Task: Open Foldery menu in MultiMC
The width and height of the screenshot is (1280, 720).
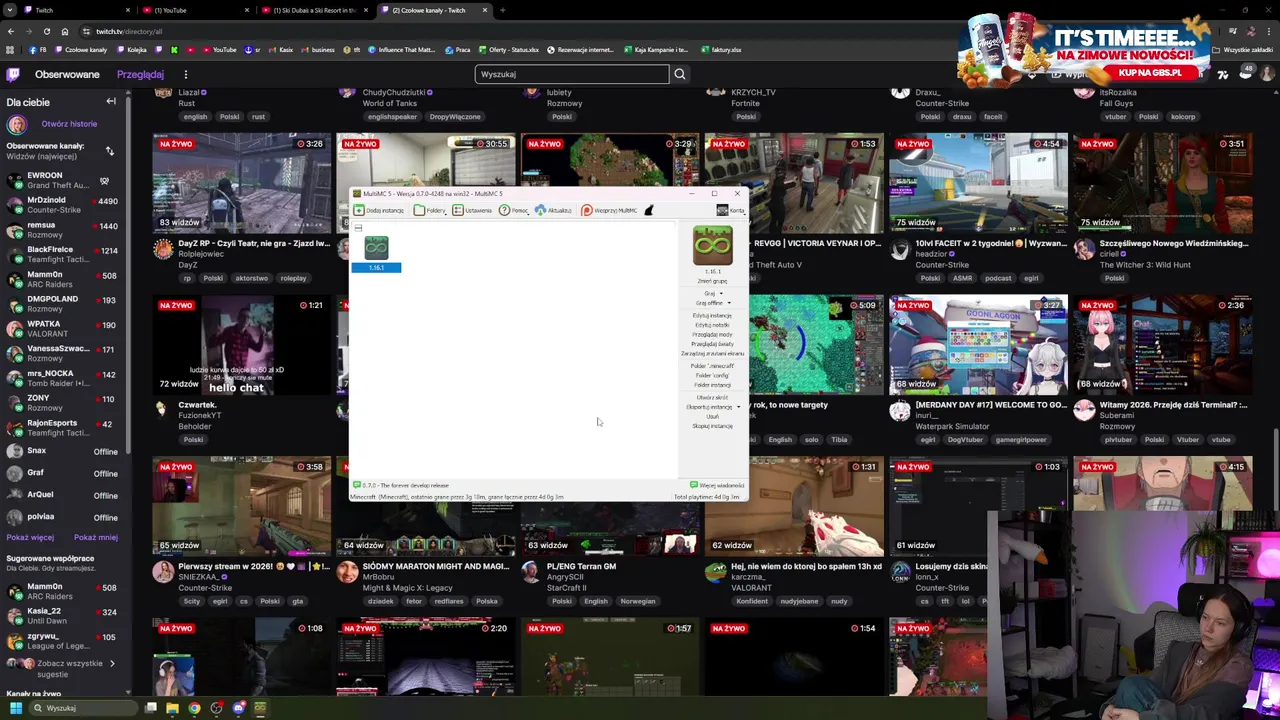Action: (430, 210)
